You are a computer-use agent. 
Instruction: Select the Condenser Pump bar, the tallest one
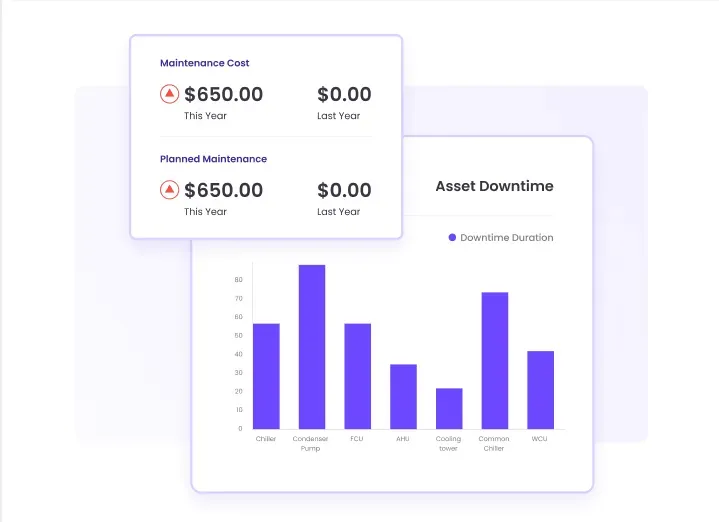(x=312, y=347)
